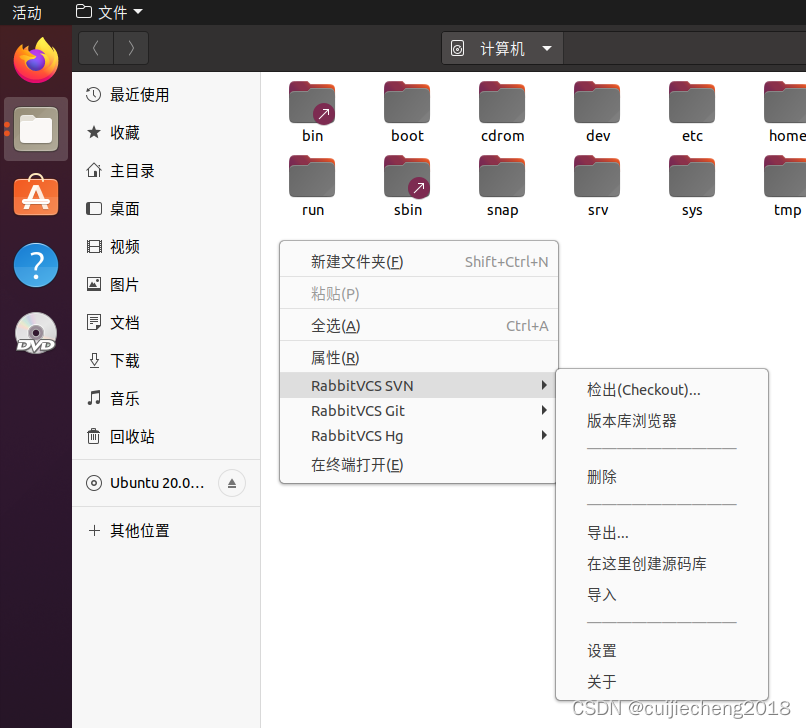Screen dimensions: 806x728
Task: Go forward with the right arrow button
Action: [131, 48]
